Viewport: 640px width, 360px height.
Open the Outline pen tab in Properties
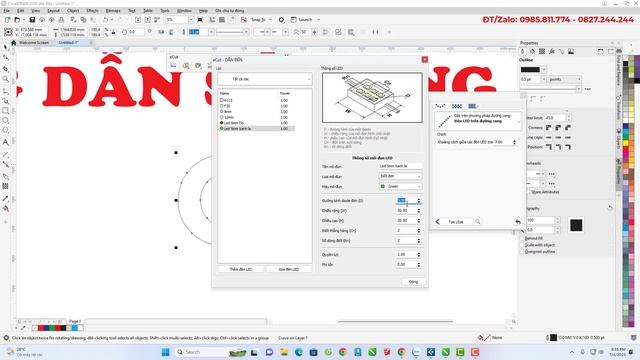coord(522,51)
